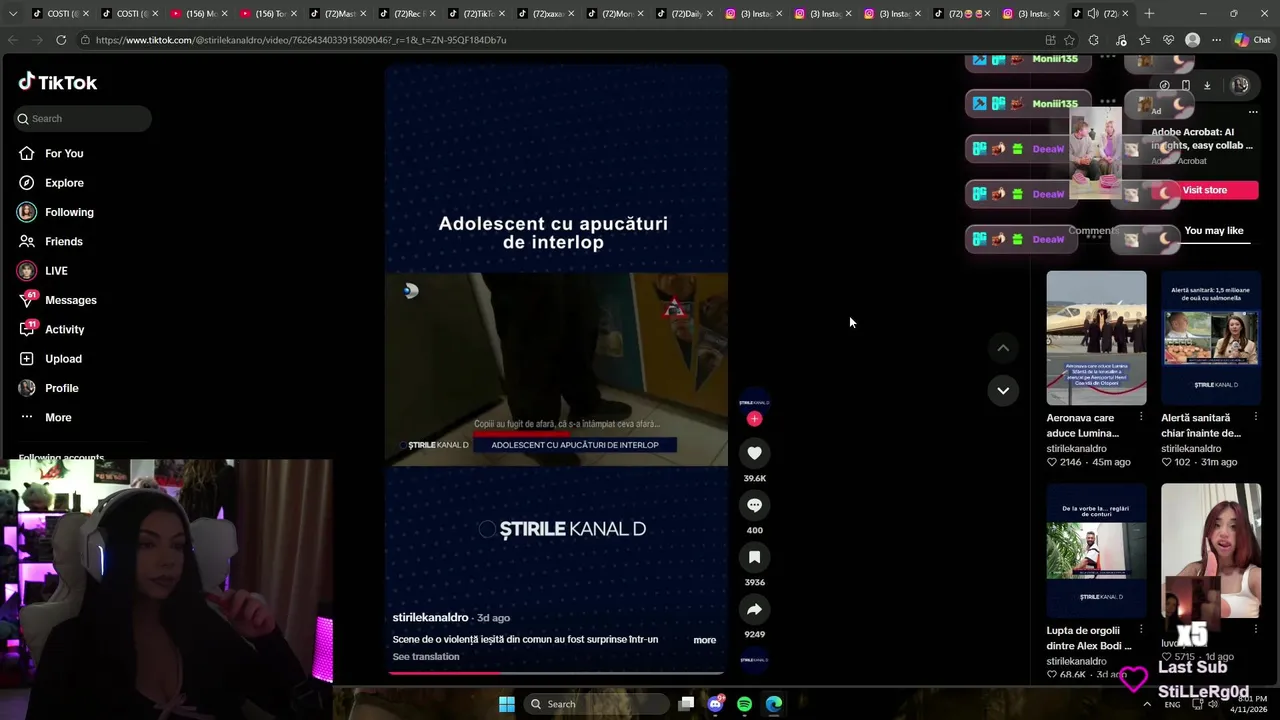
Task: Open options for the 'Alertă sanitară' card
Action: [1256, 417]
